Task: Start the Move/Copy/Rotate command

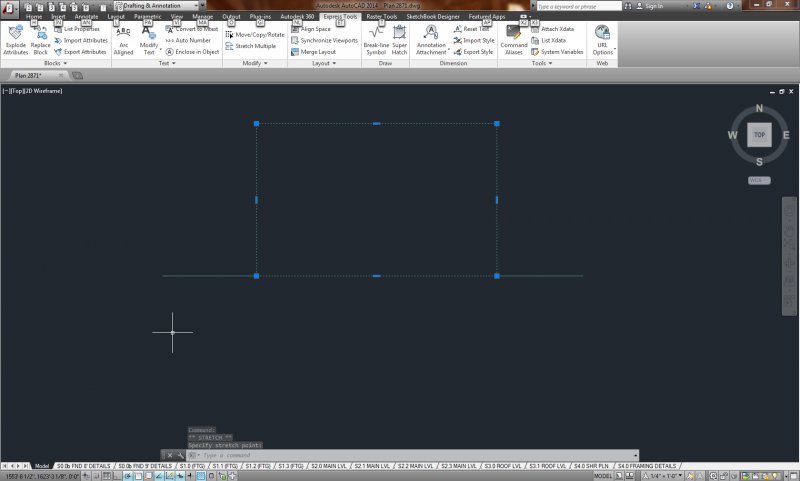Action: point(255,35)
